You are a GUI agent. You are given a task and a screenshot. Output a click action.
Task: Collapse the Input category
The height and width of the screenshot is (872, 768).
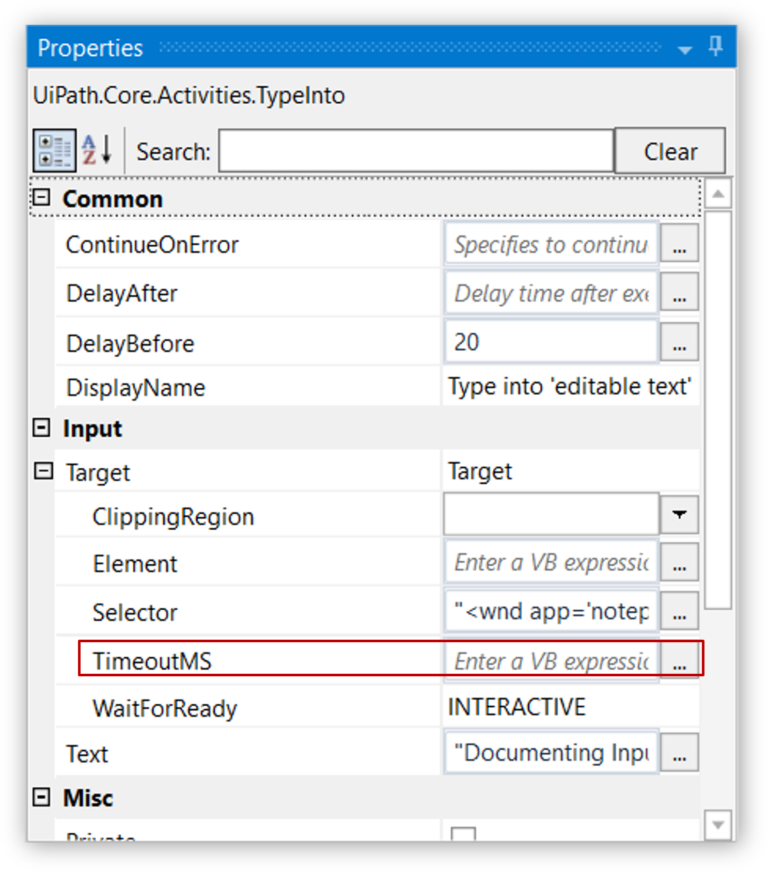click(41, 428)
